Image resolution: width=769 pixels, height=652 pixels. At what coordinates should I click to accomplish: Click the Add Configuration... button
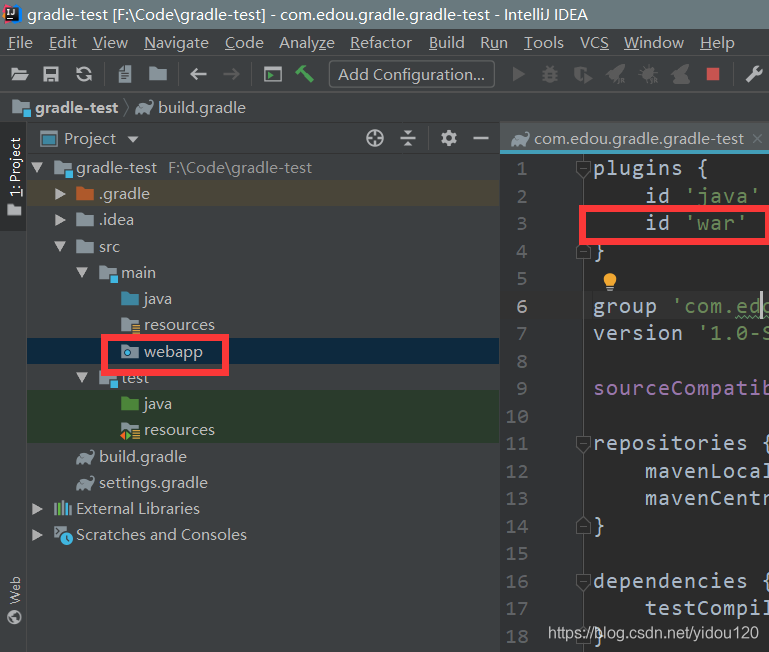pos(411,75)
